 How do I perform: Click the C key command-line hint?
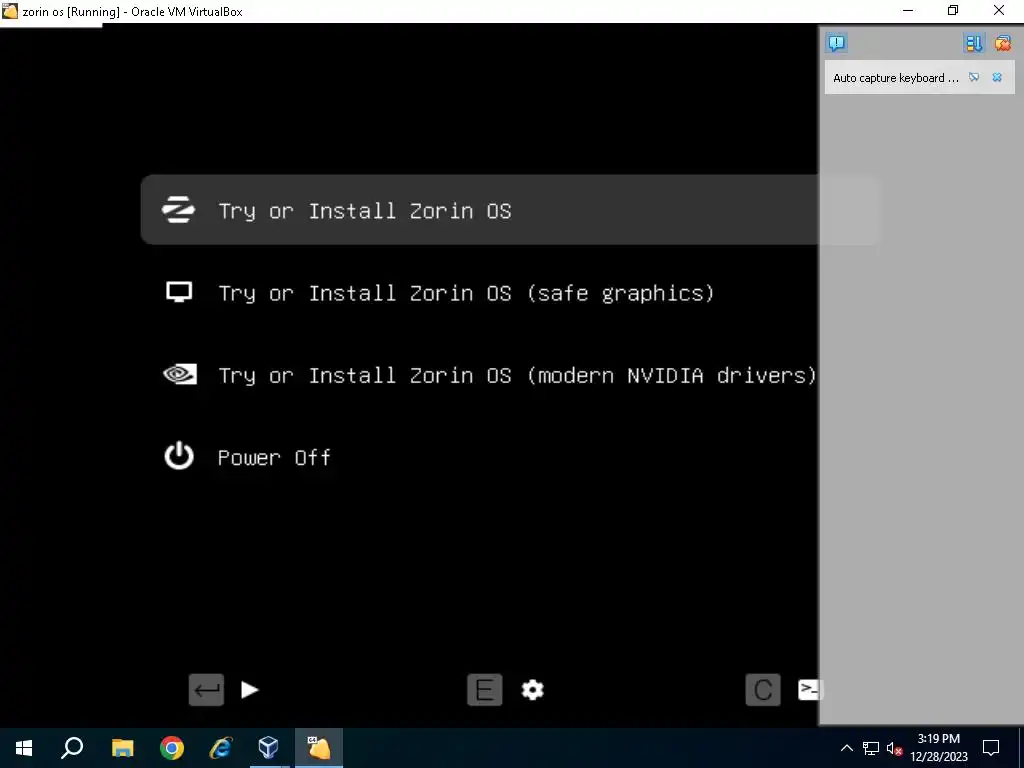point(763,690)
